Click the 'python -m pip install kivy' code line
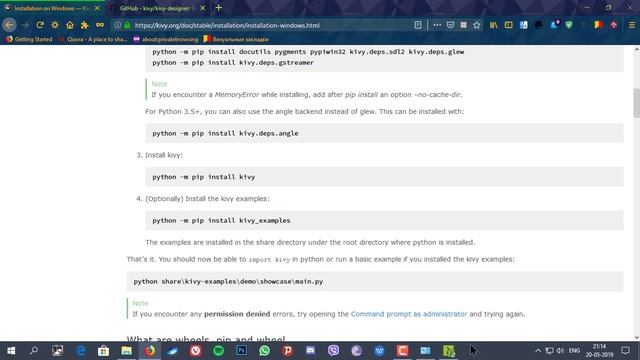Screen dimensions: 640x360 click(x=204, y=177)
